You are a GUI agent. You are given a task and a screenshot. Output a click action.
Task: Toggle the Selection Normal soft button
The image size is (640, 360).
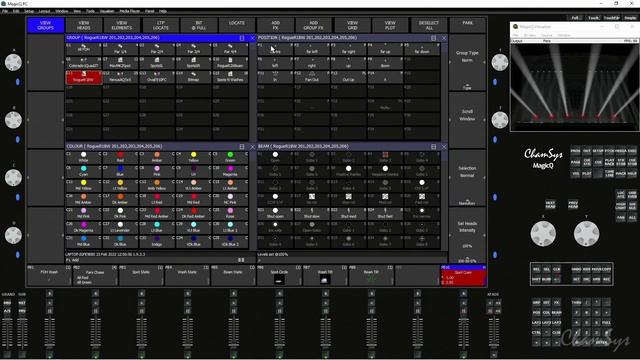tap(467, 178)
